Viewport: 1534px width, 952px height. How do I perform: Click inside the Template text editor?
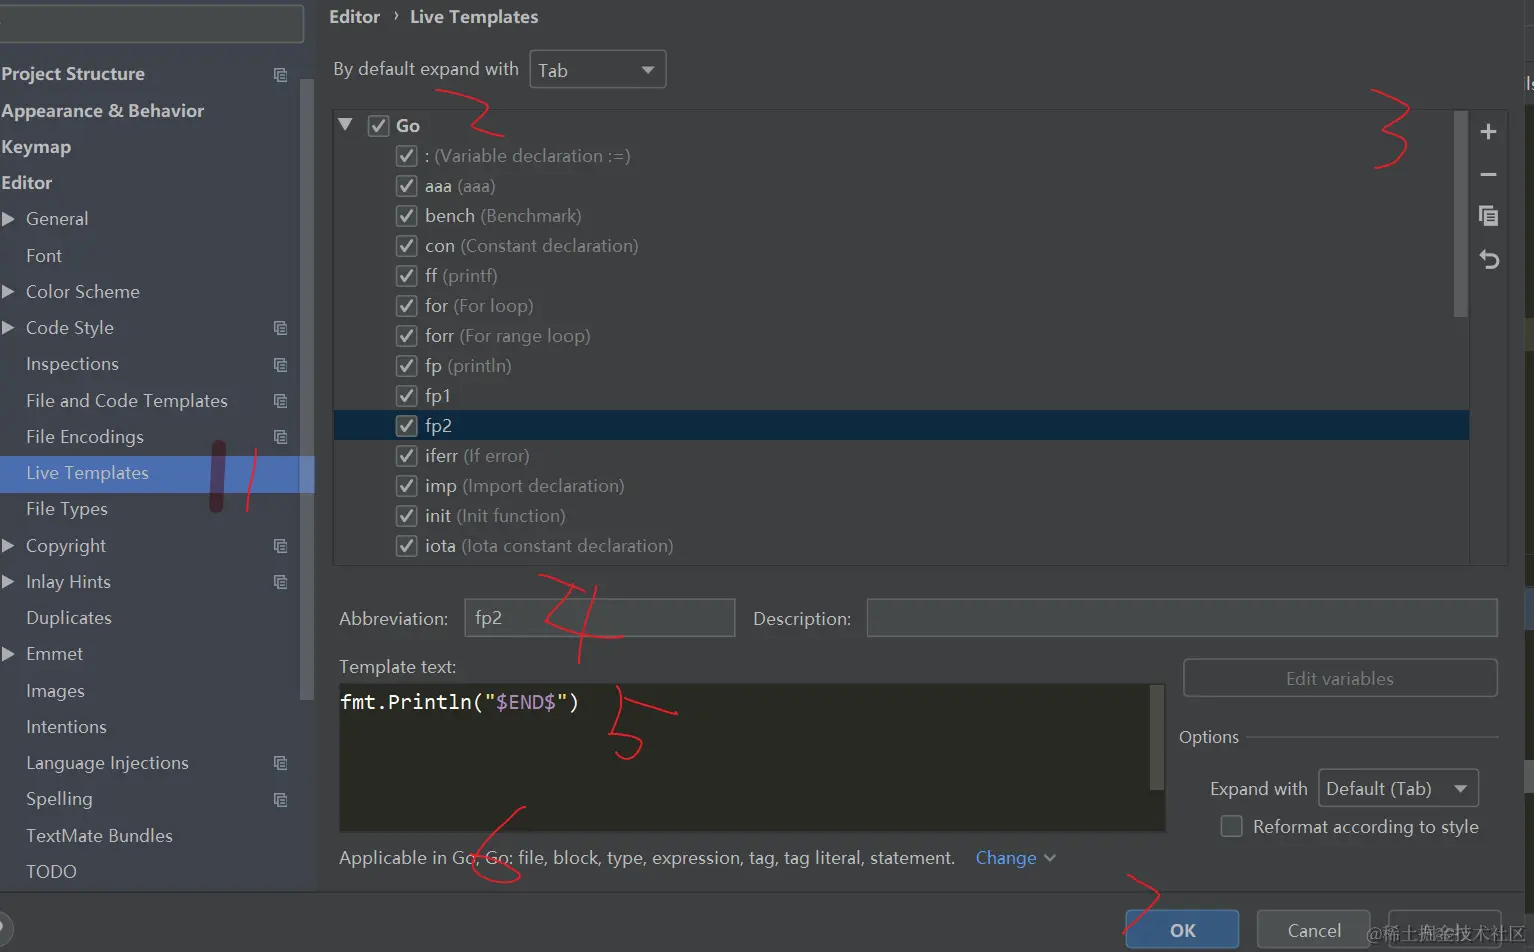745,757
